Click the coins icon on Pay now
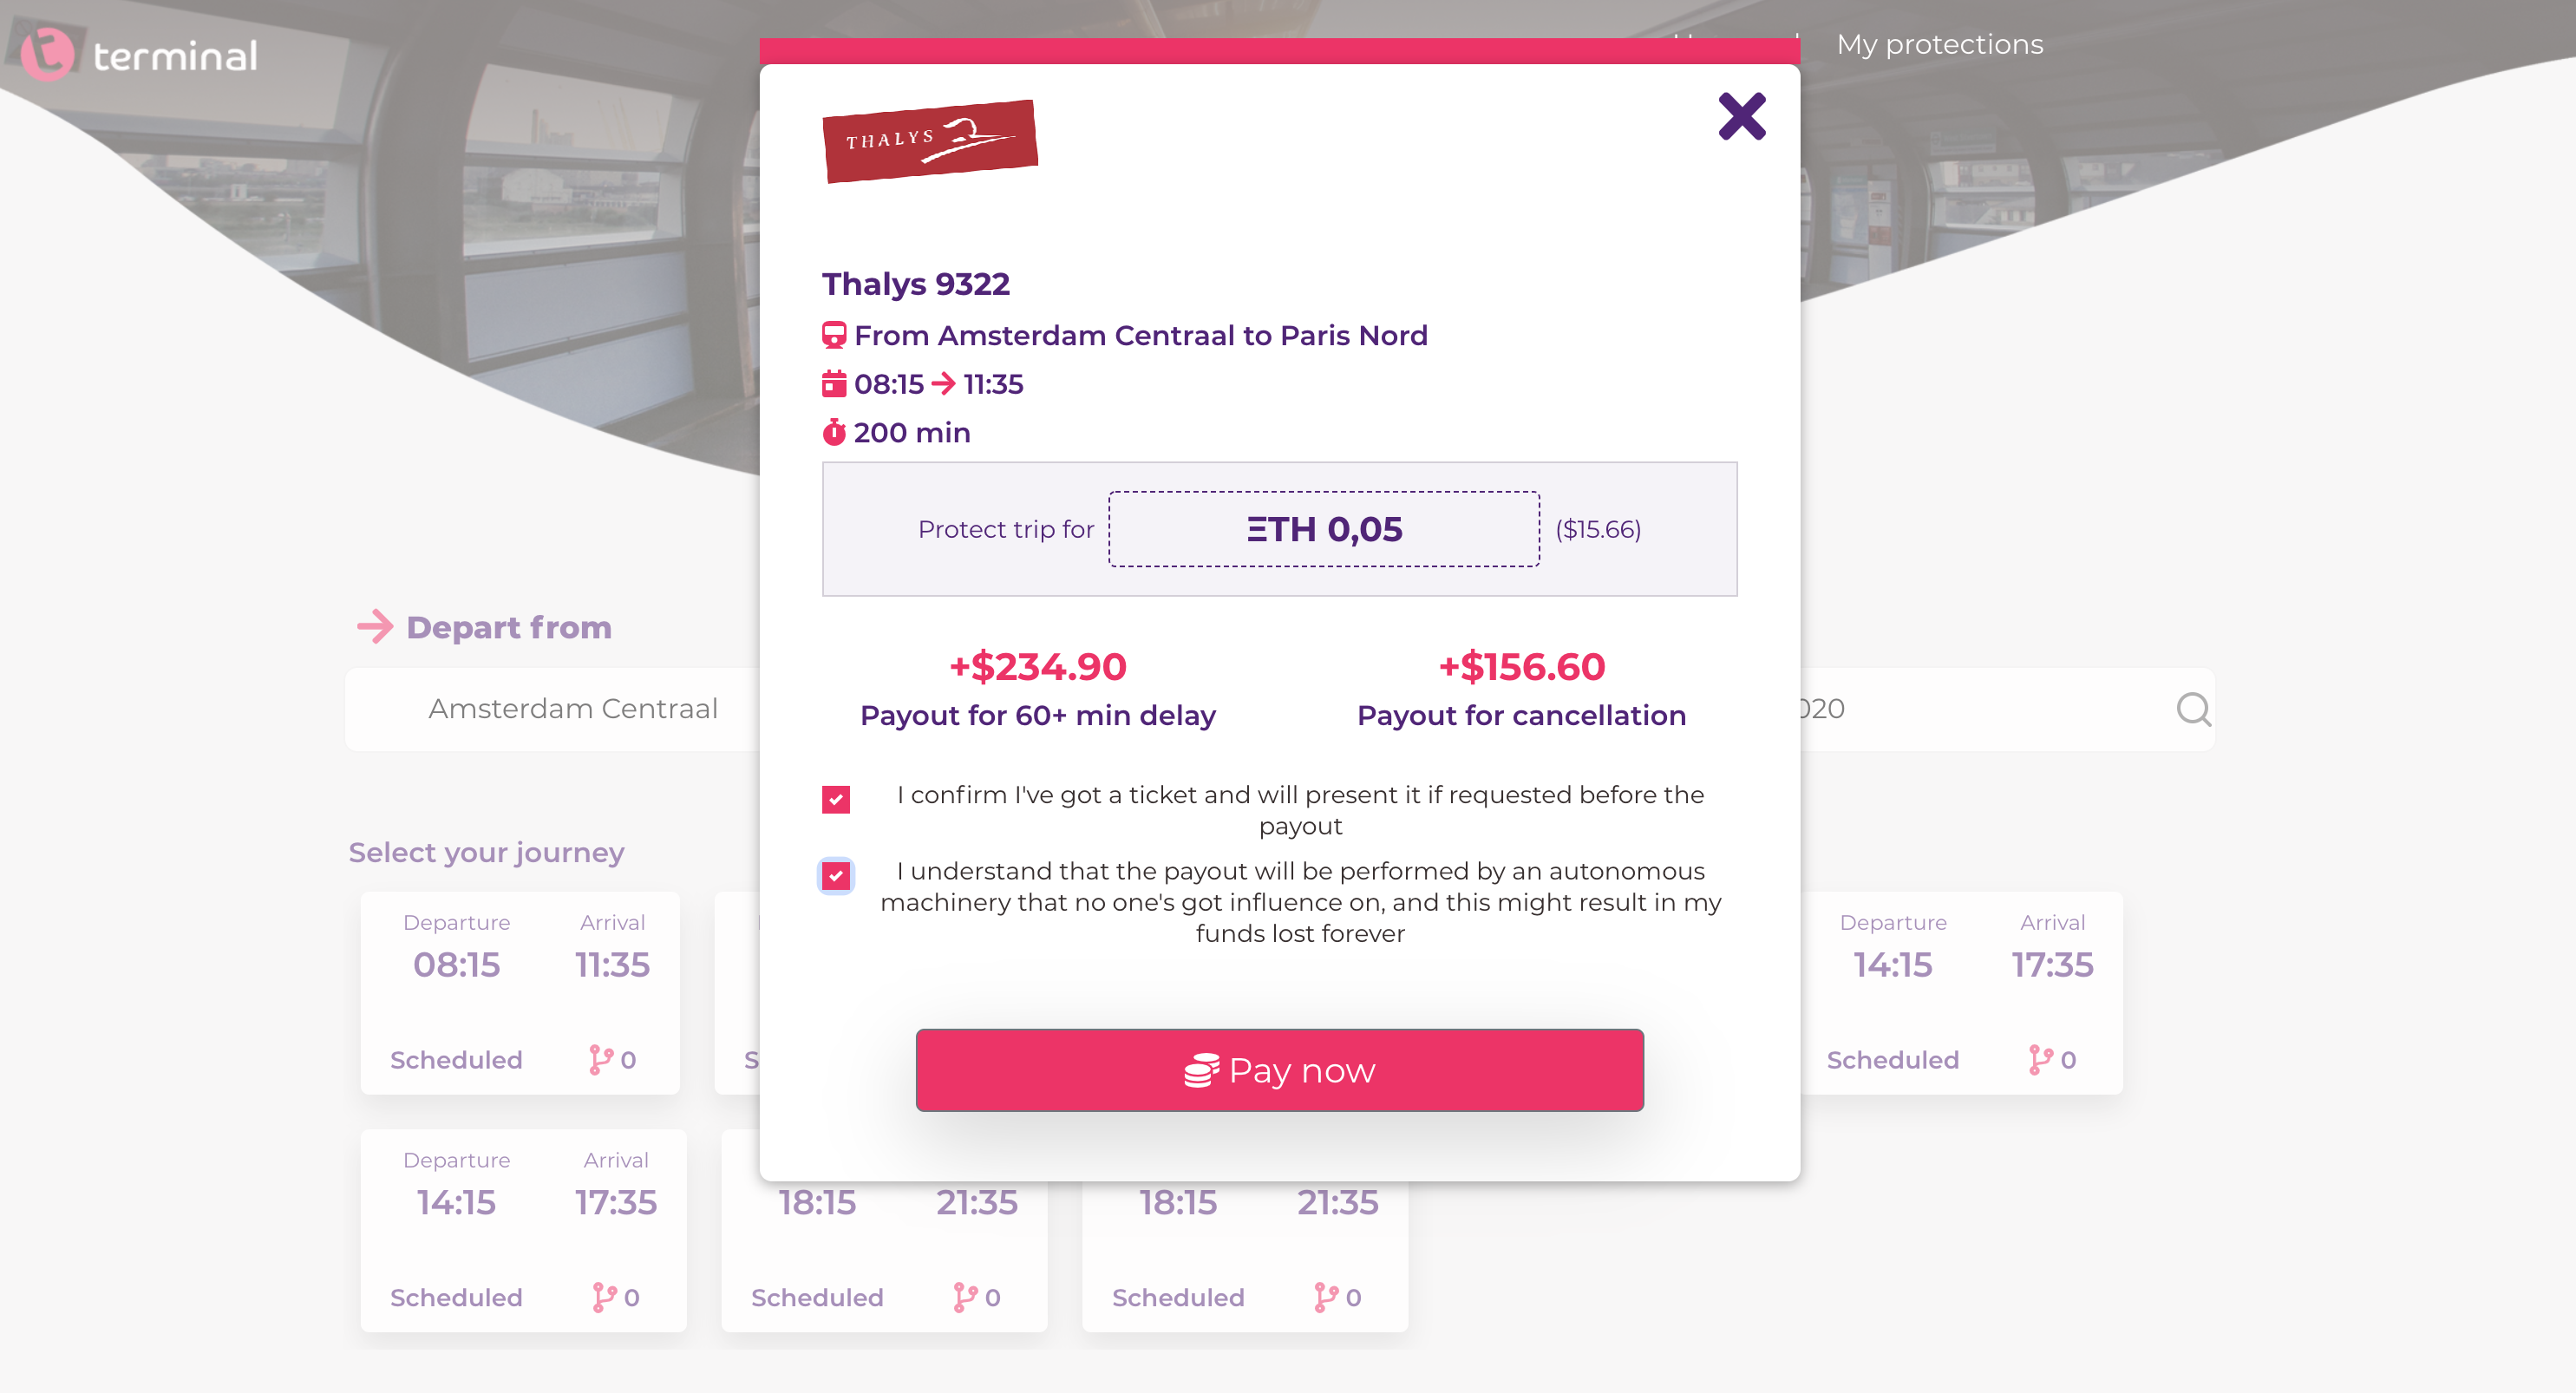The width and height of the screenshot is (2576, 1393). 1201,1070
